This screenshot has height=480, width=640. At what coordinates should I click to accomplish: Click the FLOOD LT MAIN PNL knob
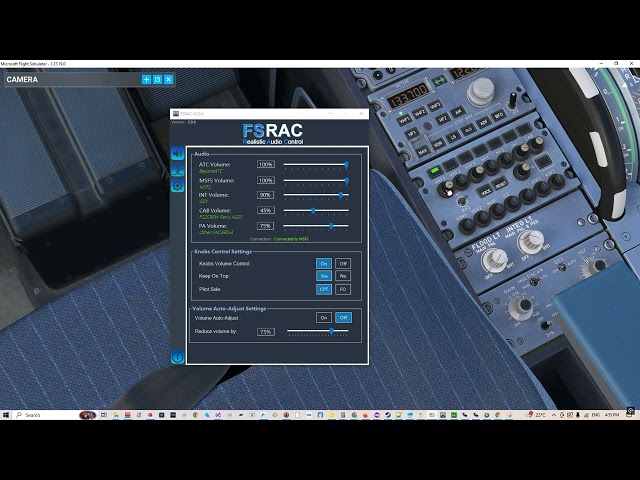[x=495, y=260]
